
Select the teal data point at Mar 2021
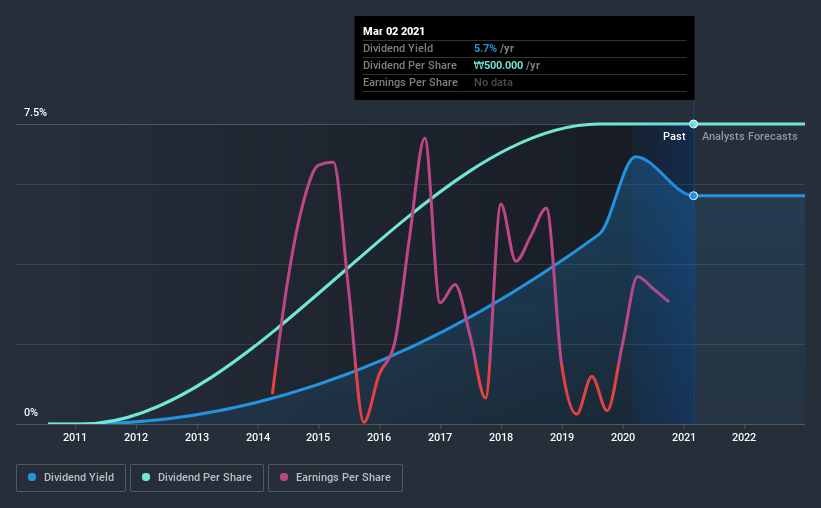click(x=693, y=124)
